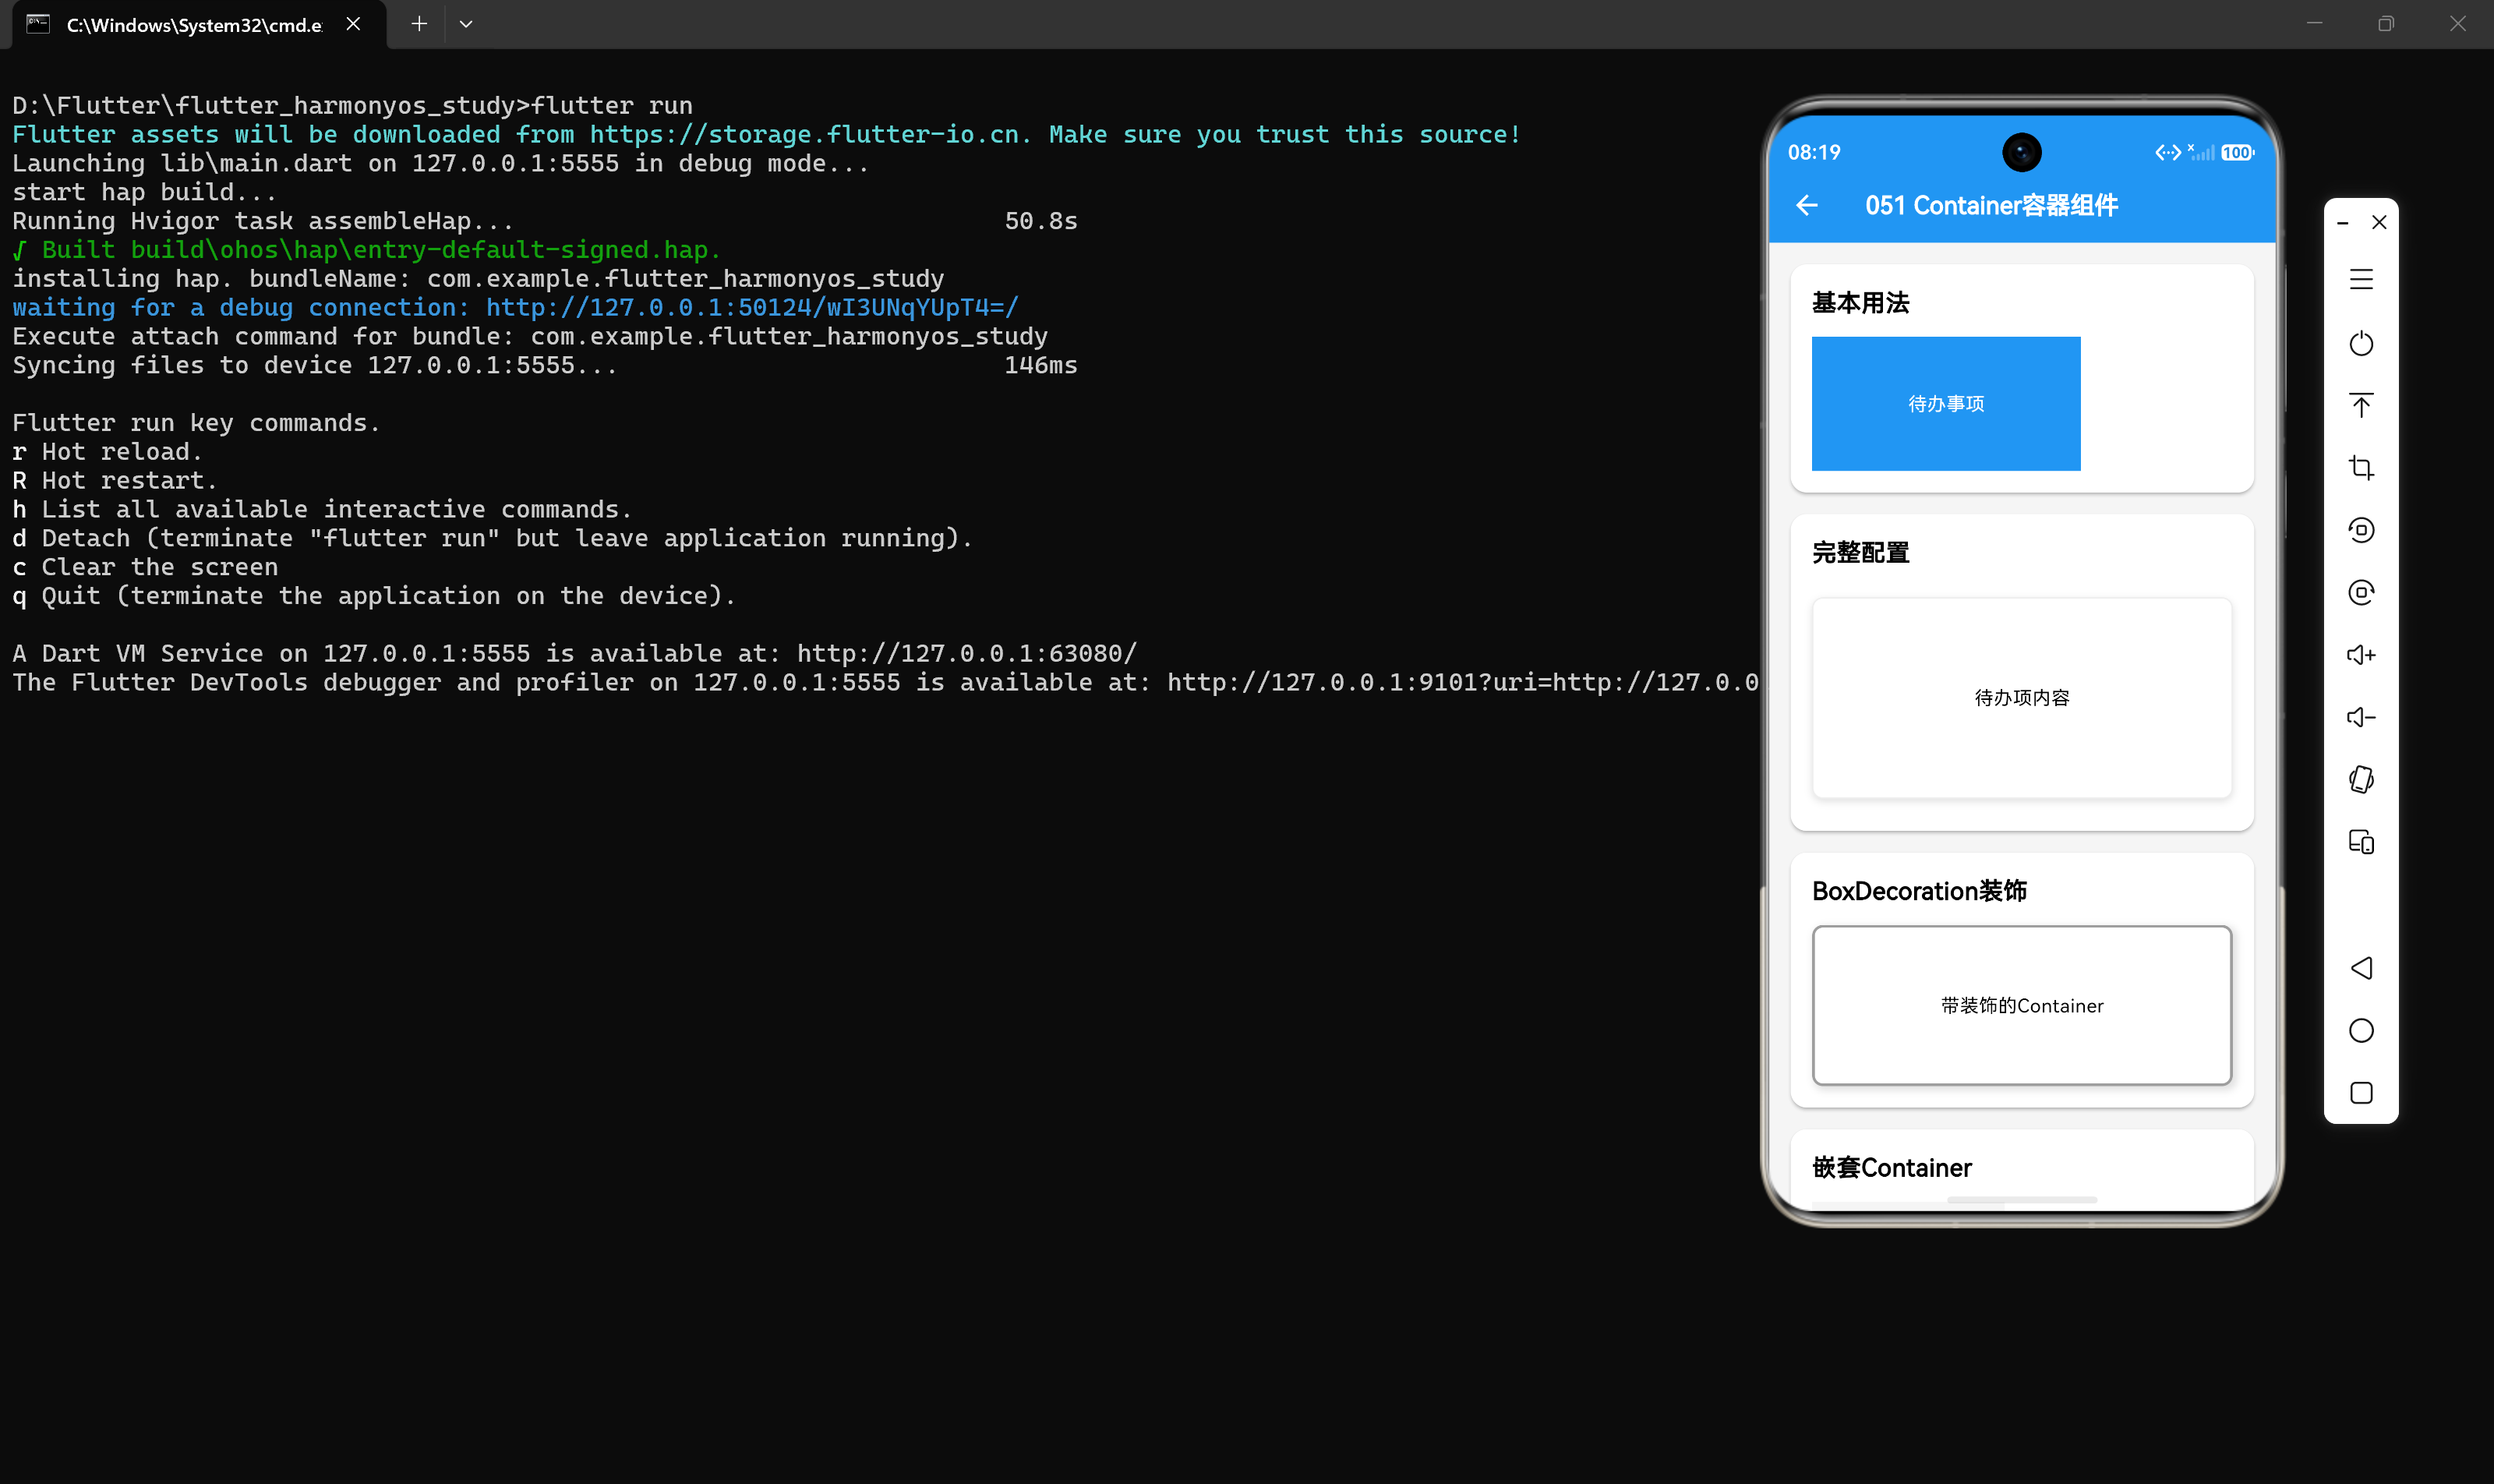Open the emulator toolbar hamburger menu

tap(2361, 280)
